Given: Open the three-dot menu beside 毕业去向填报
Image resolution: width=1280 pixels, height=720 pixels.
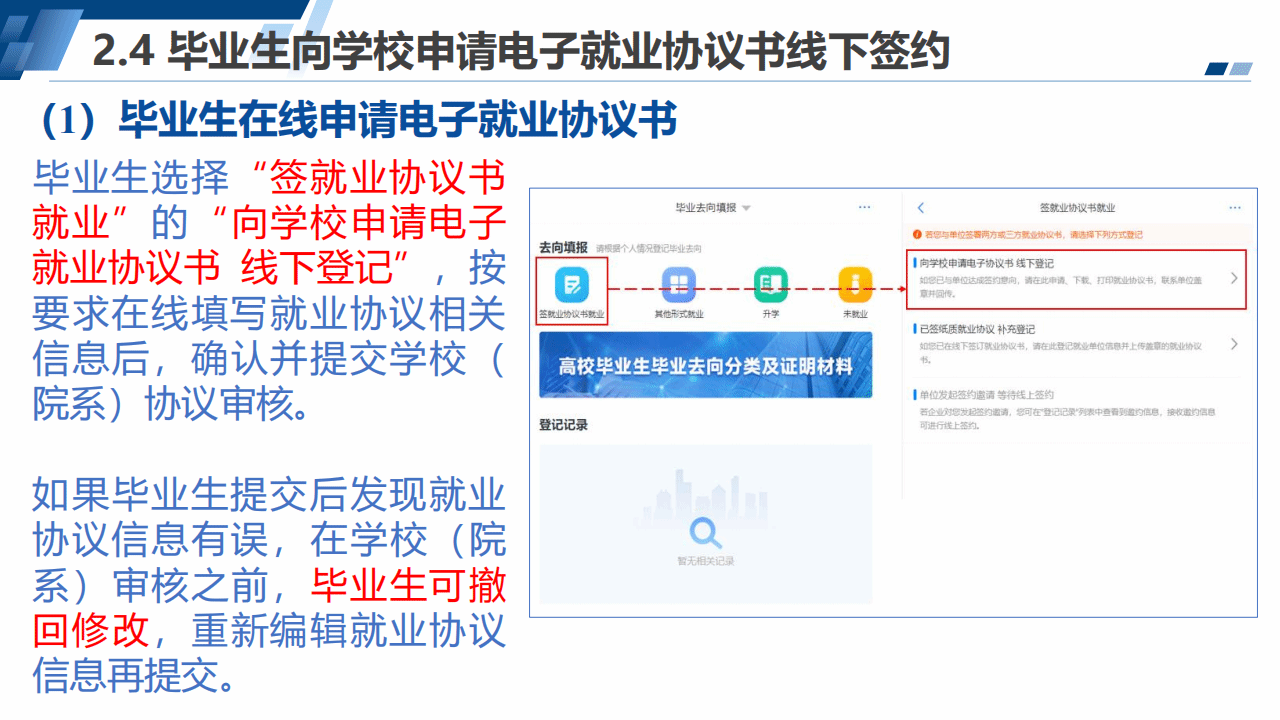Looking at the screenshot, I should coord(865,207).
